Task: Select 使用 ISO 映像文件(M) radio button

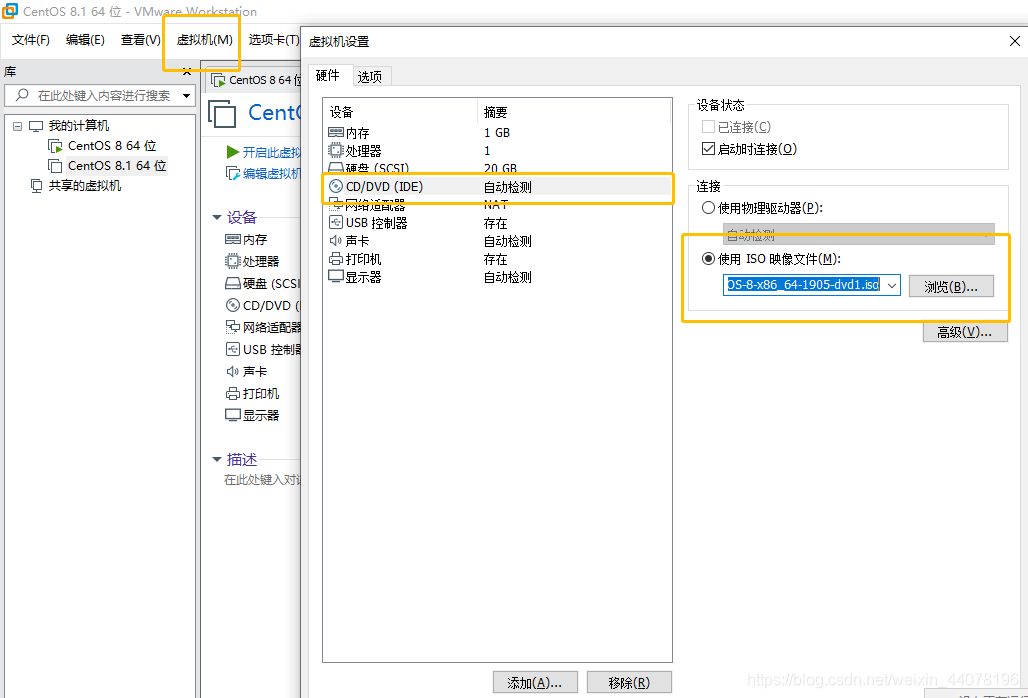Action: click(x=708, y=258)
